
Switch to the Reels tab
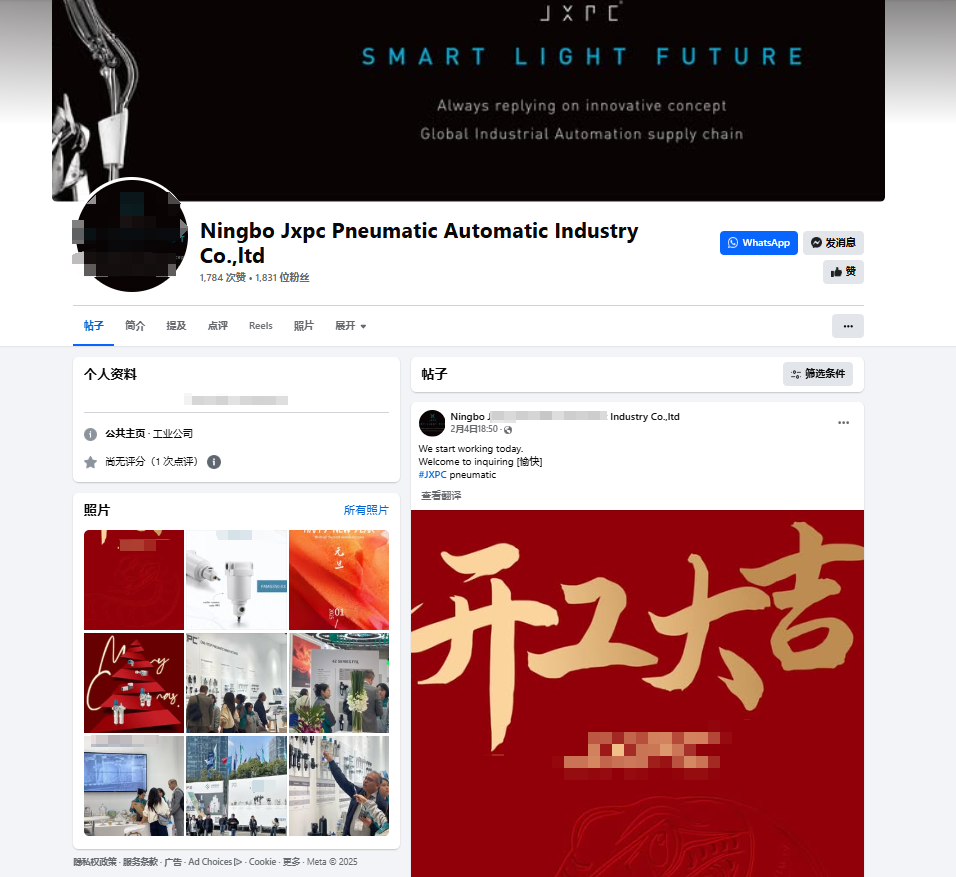click(260, 326)
